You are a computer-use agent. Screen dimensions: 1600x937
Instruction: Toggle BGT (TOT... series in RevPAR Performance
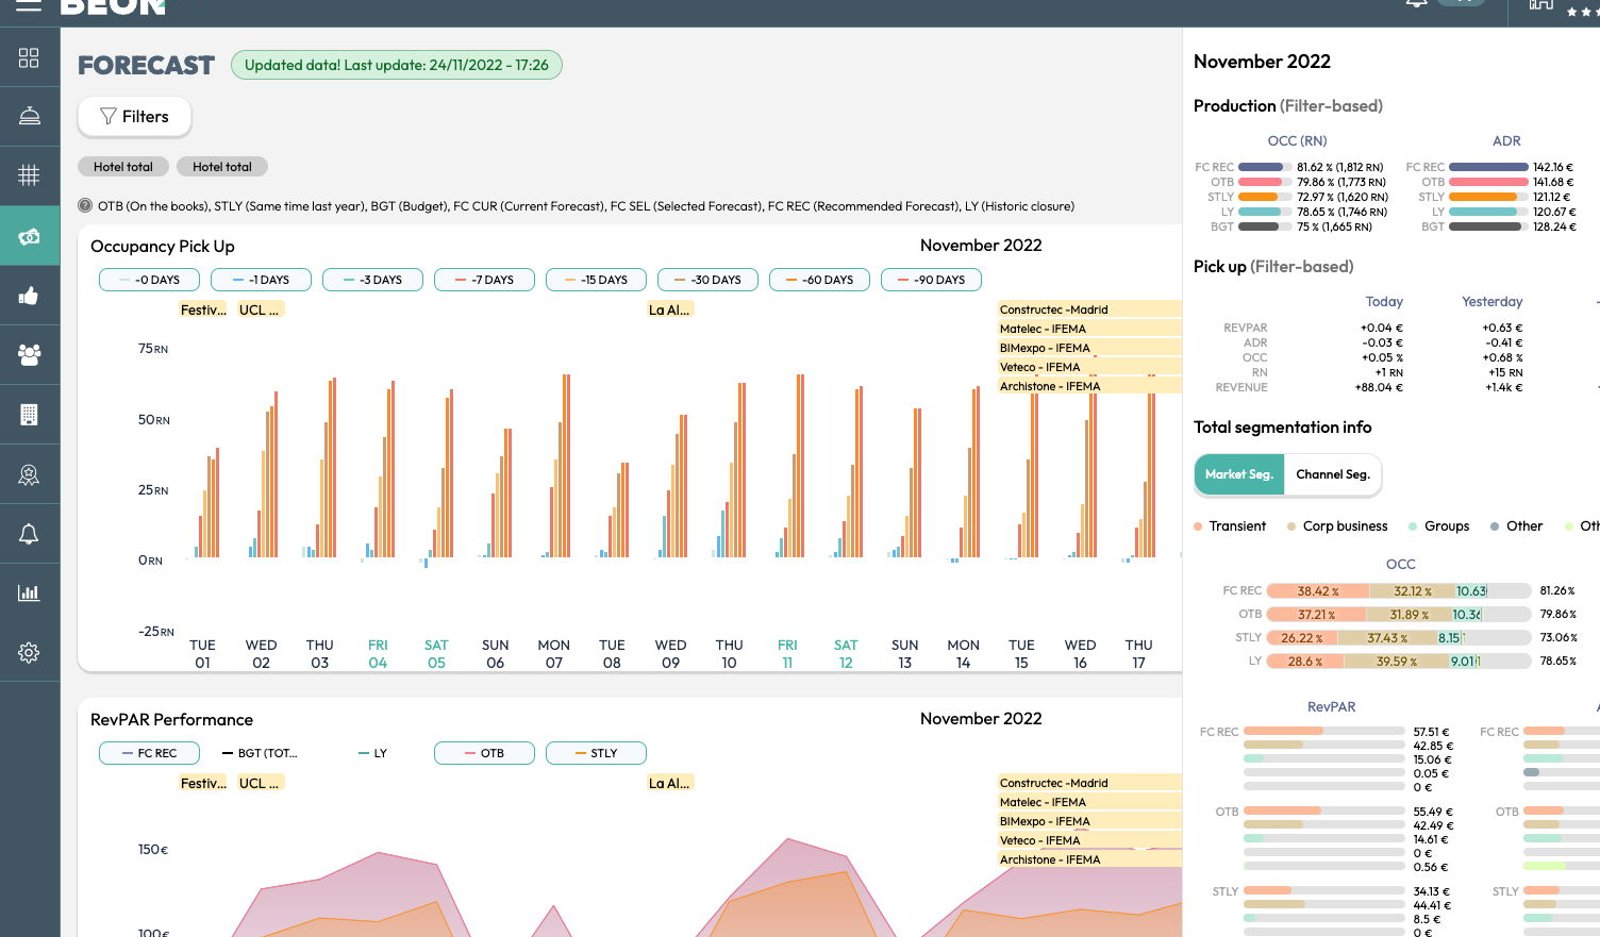(260, 753)
